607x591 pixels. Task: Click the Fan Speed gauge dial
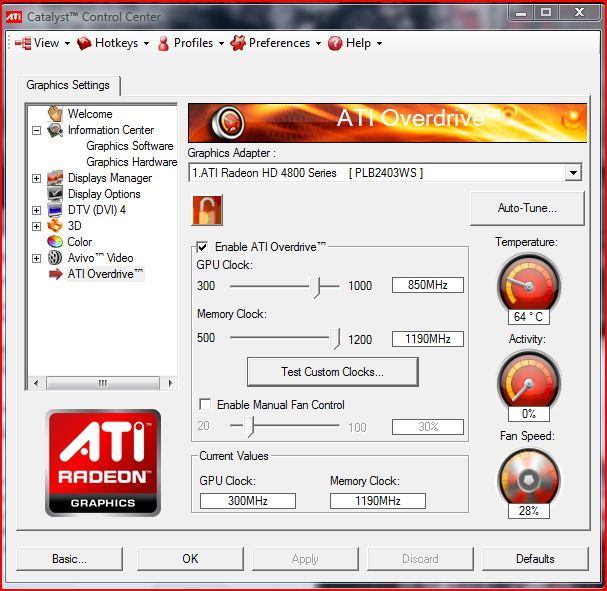529,479
